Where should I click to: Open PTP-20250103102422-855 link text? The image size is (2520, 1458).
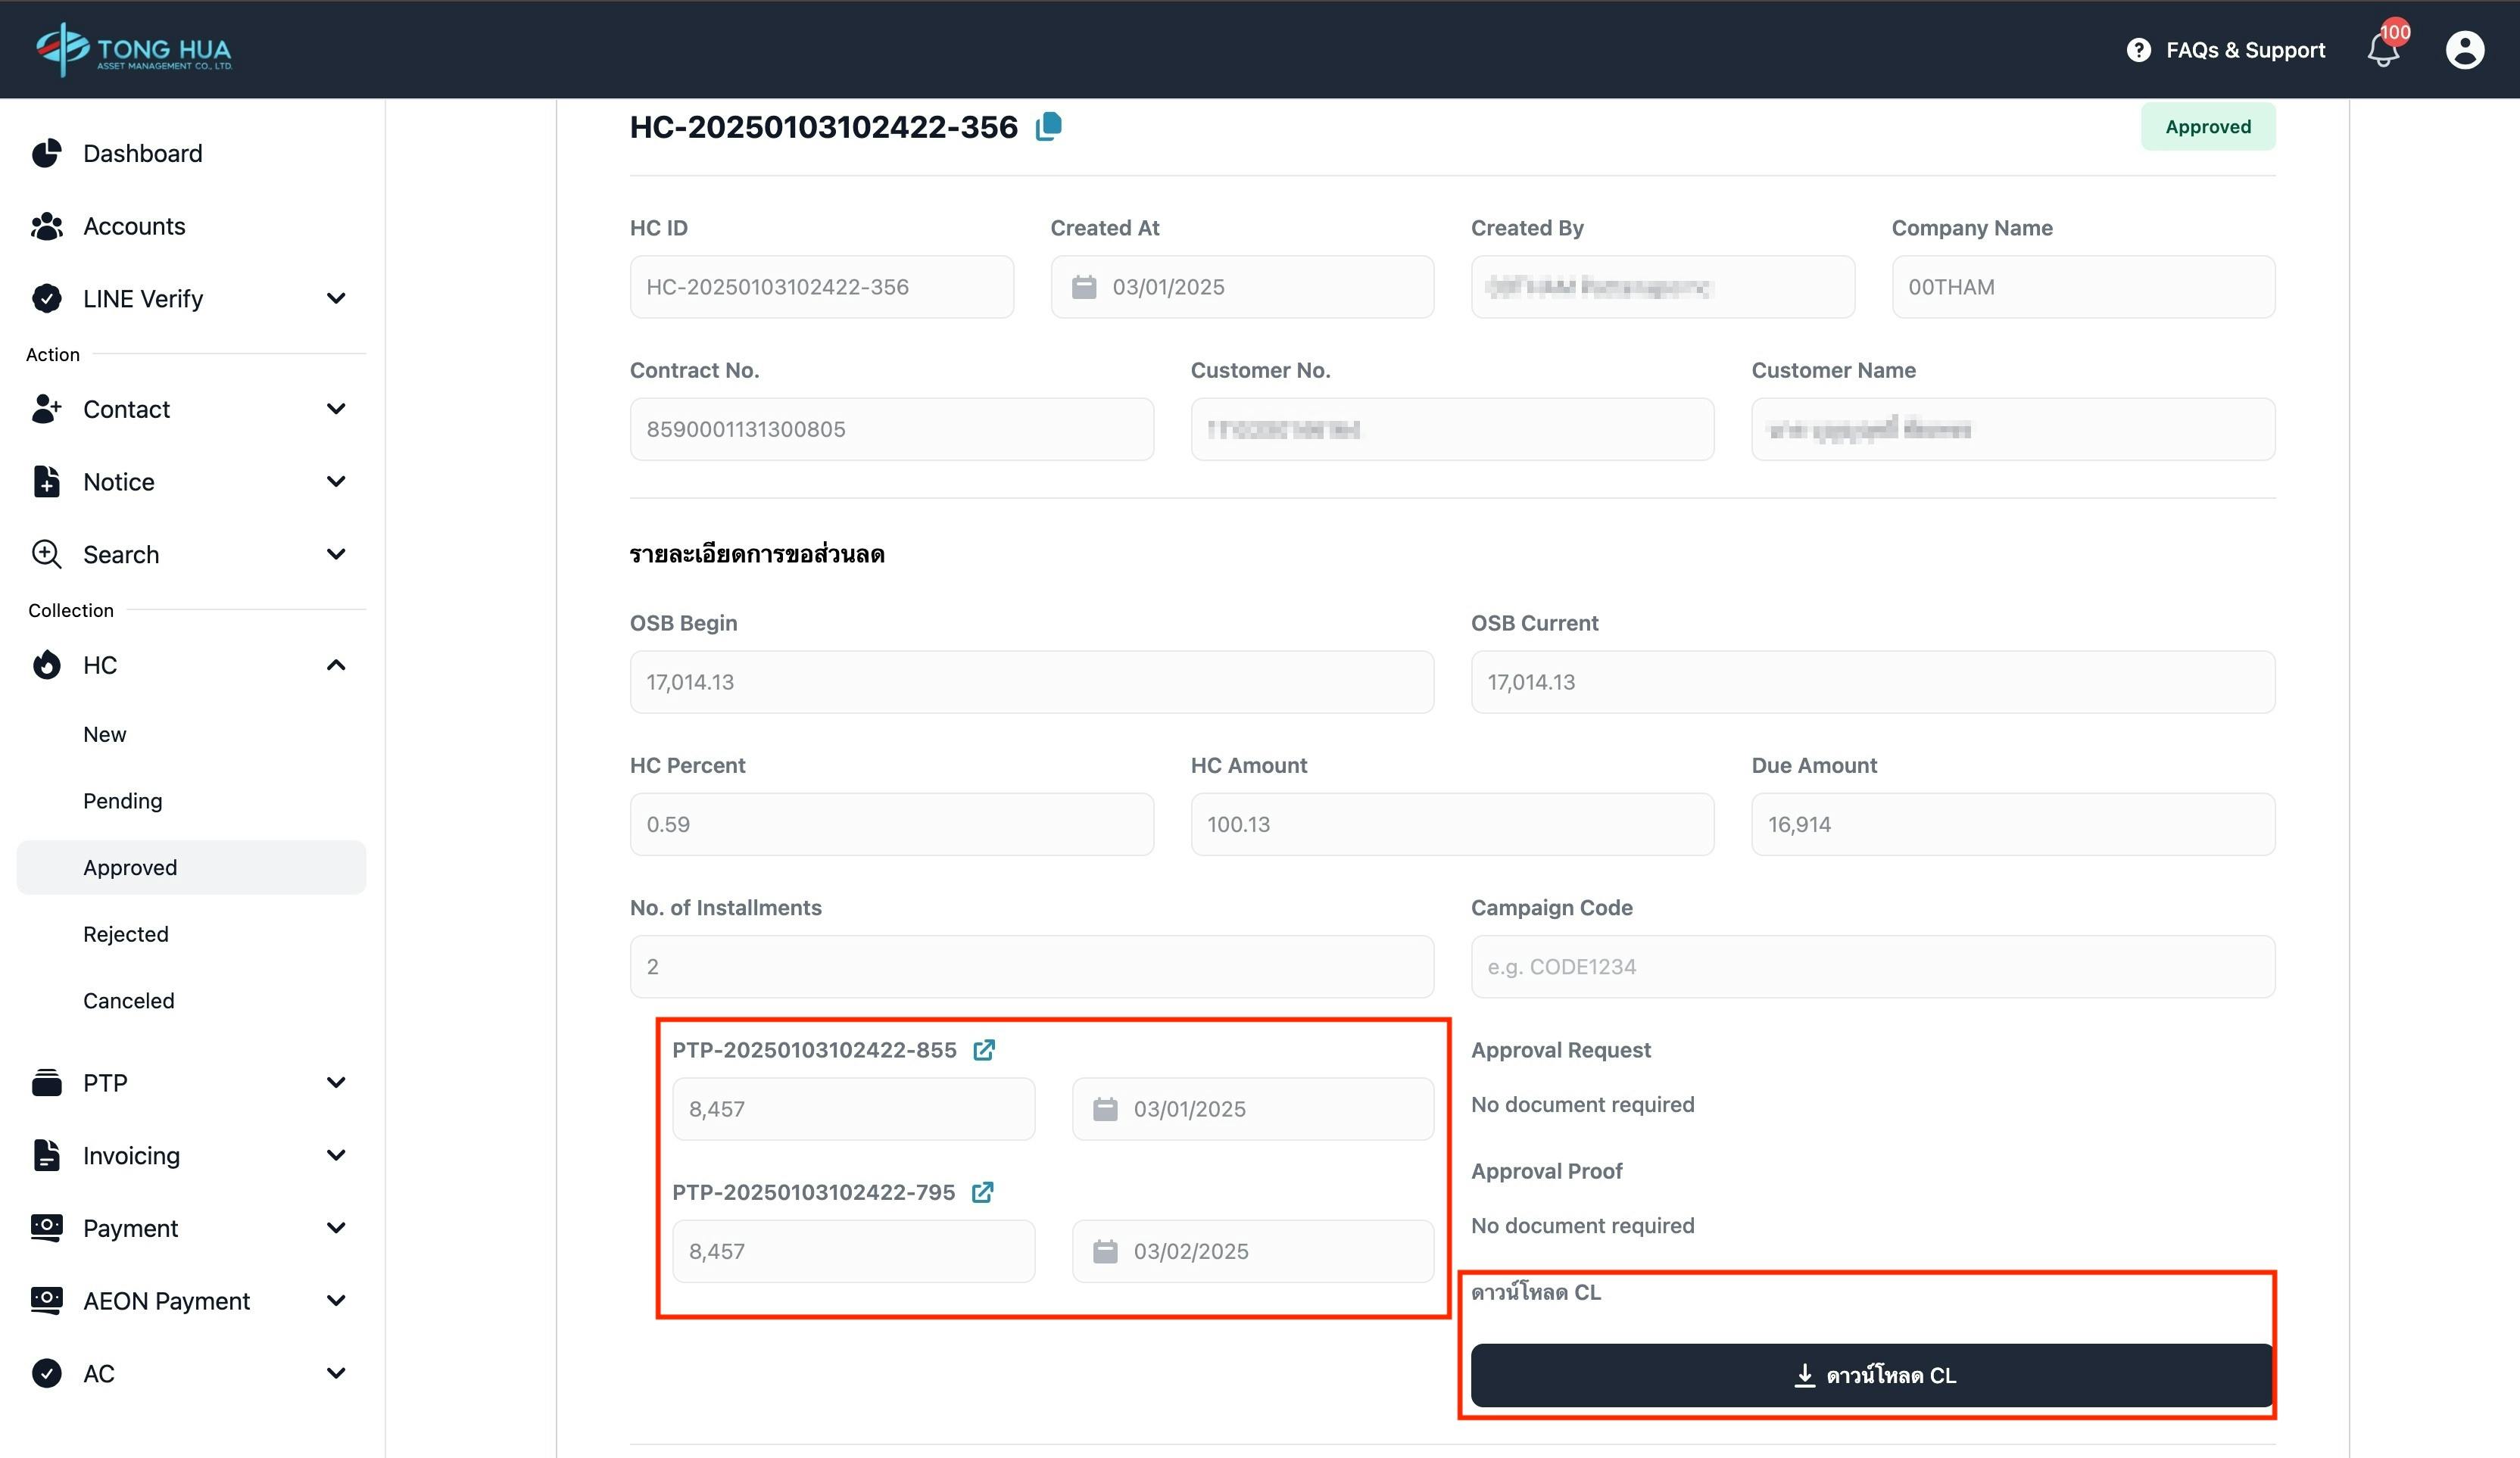click(814, 1050)
